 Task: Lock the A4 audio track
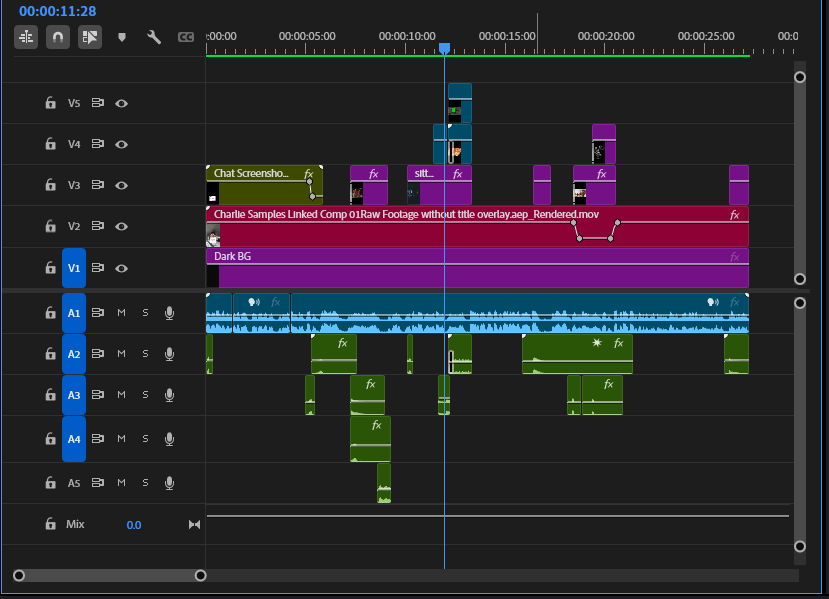tap(50, 439)
